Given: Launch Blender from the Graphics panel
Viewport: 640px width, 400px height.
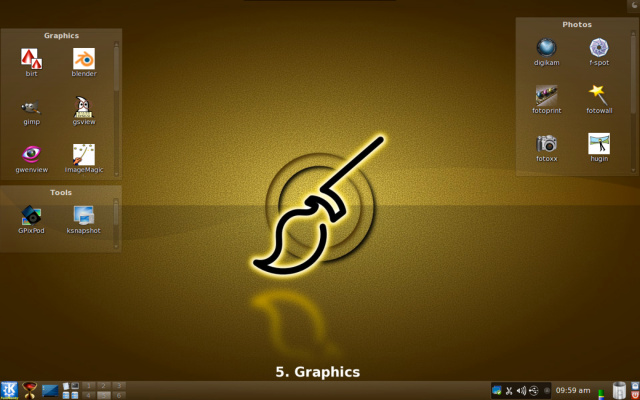Looking at the screenshot, I should [x=84, y=59].
